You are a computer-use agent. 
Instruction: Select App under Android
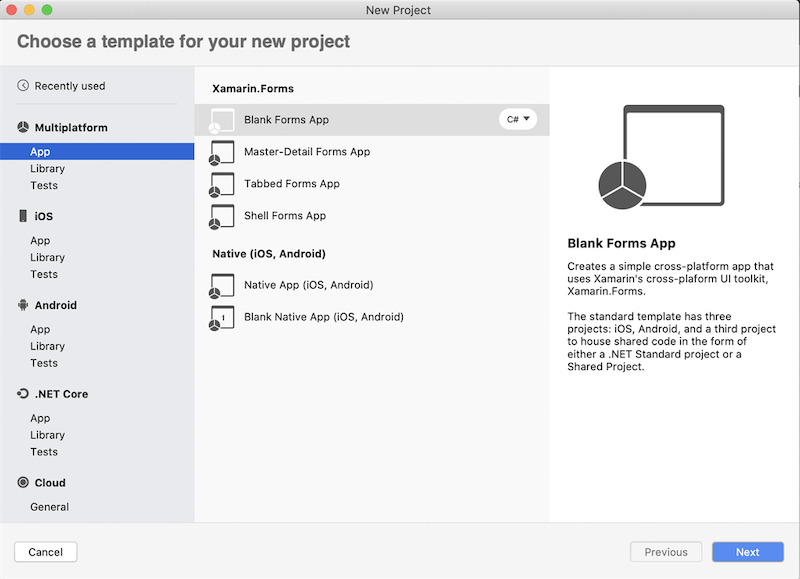[40, 329]
